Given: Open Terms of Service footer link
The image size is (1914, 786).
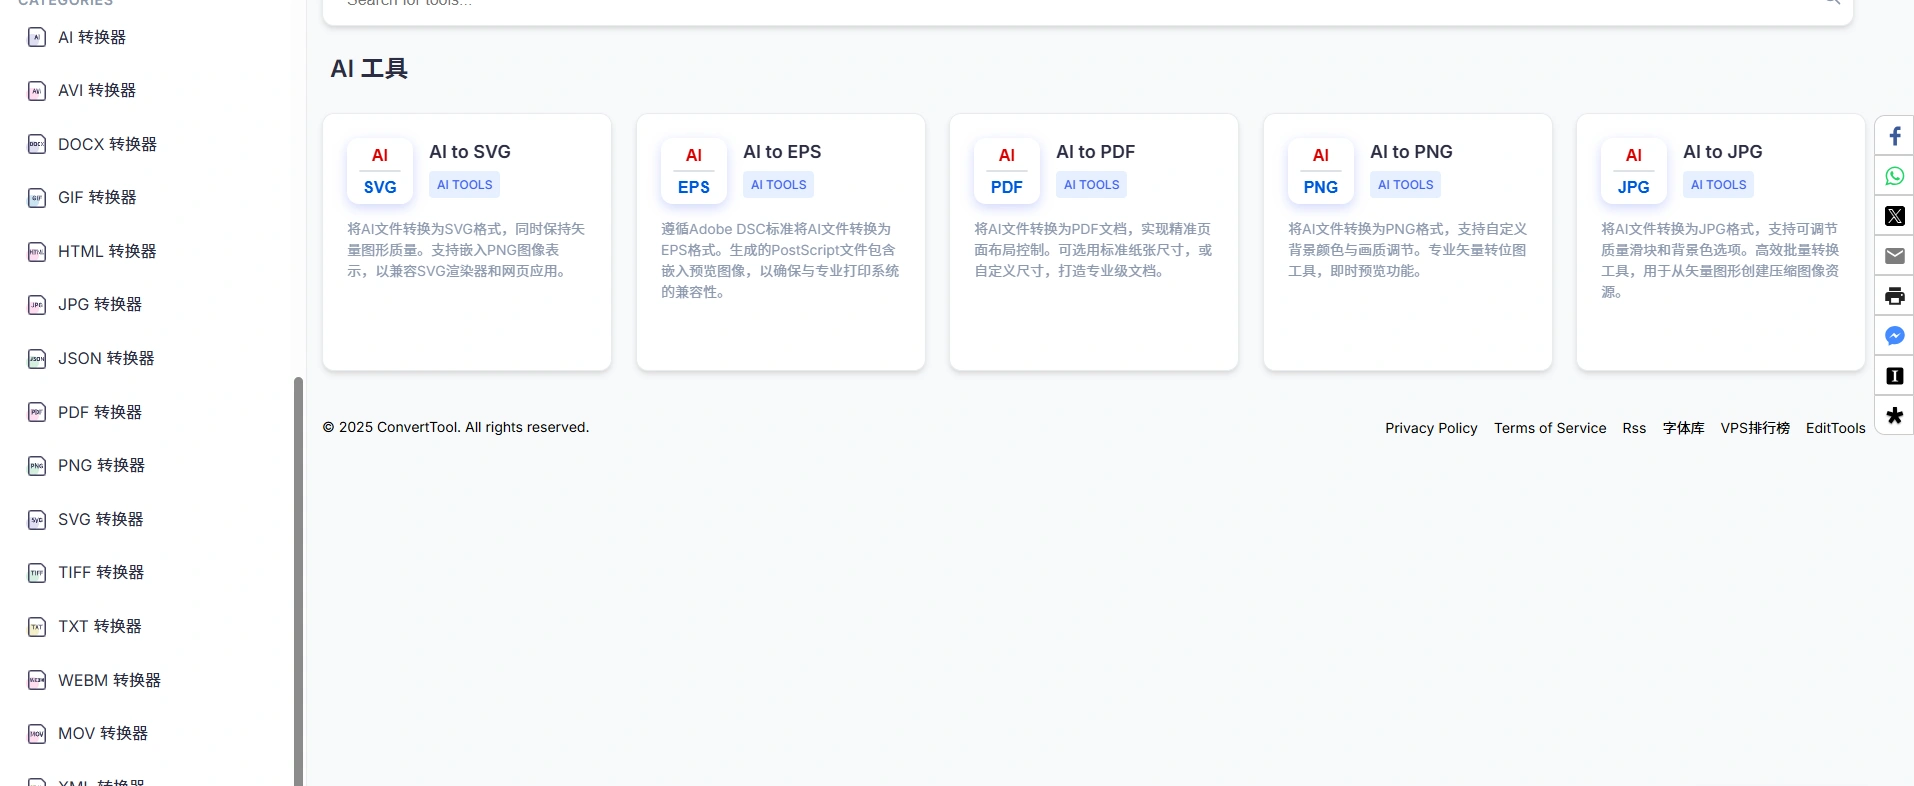Looking at the screenshot, I should point(1549,428).
